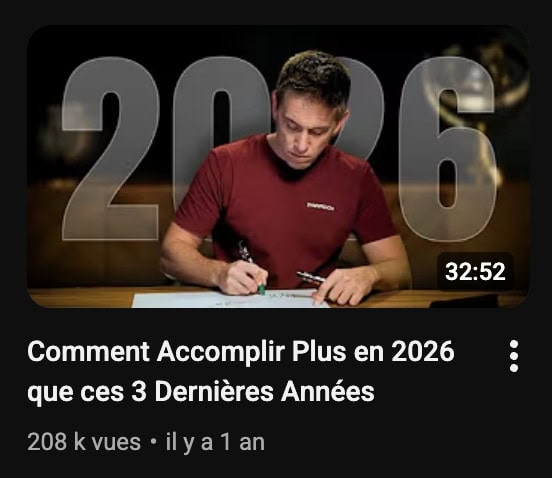Screen dimensions: 552x478
Task: Click the 32:52 duration badge
Action: coord(475,271)
